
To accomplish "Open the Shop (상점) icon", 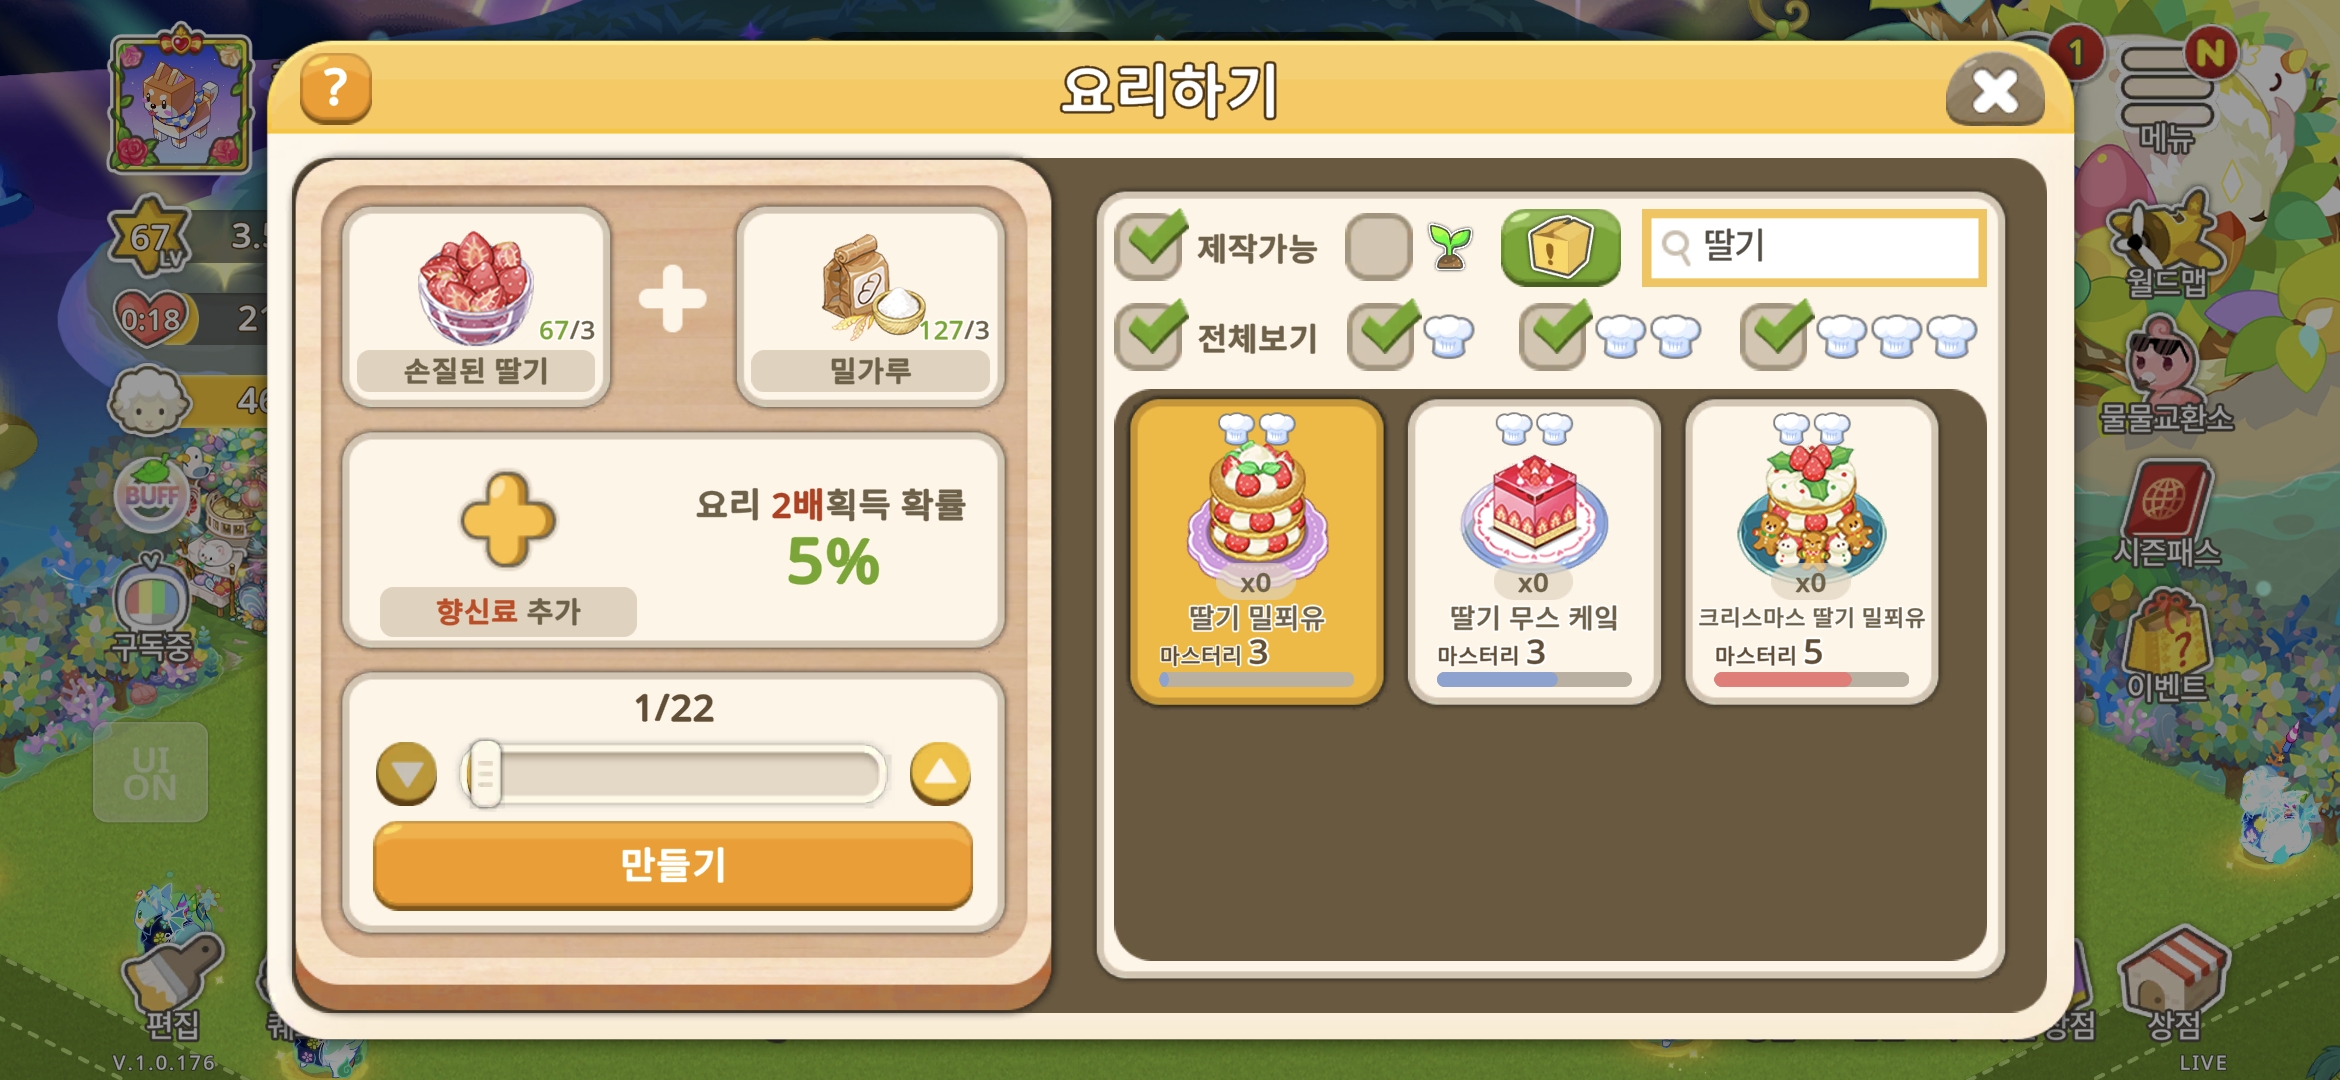I will click(2175, 985).
